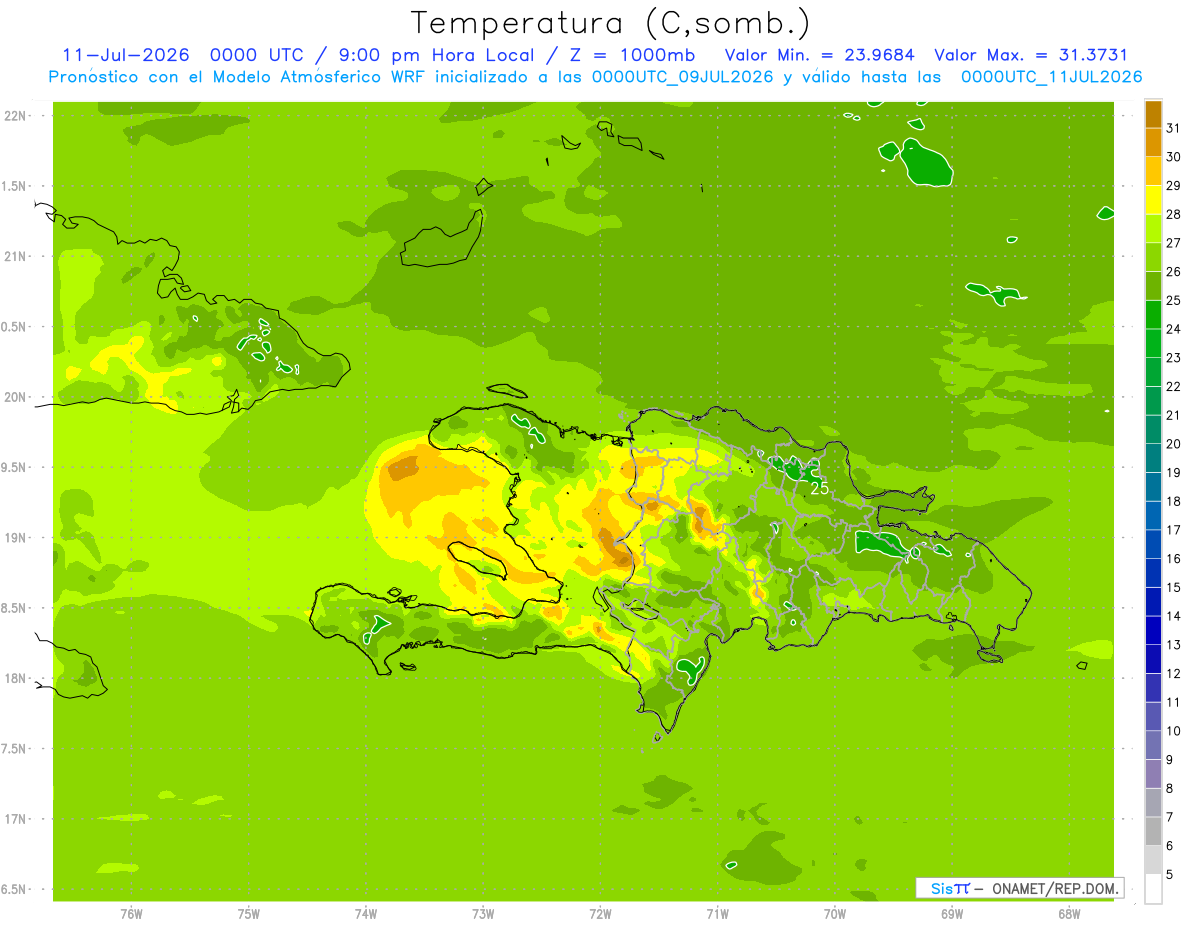Click latitude axis label 22N
Image resolution: width=1200 pixels, height=927 pixels.
coord(16,116)
